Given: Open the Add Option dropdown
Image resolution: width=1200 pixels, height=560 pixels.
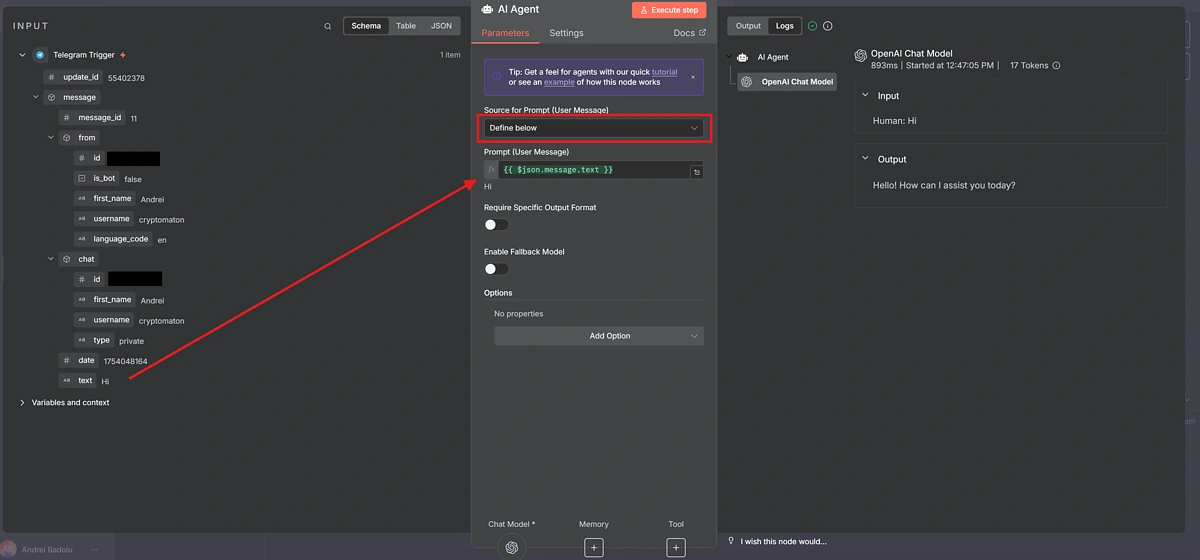Looking at the screenshot, I should [599, 336].
